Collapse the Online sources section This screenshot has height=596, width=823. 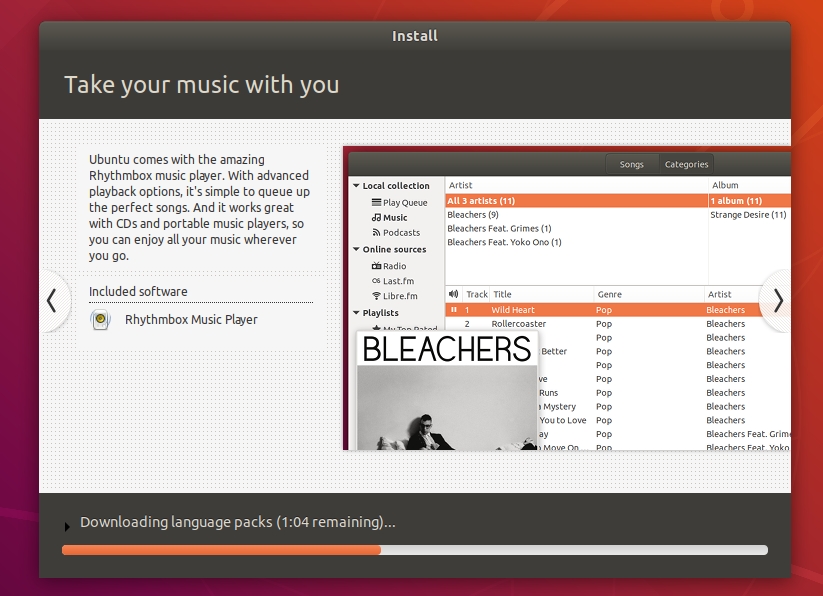point(355,250)
